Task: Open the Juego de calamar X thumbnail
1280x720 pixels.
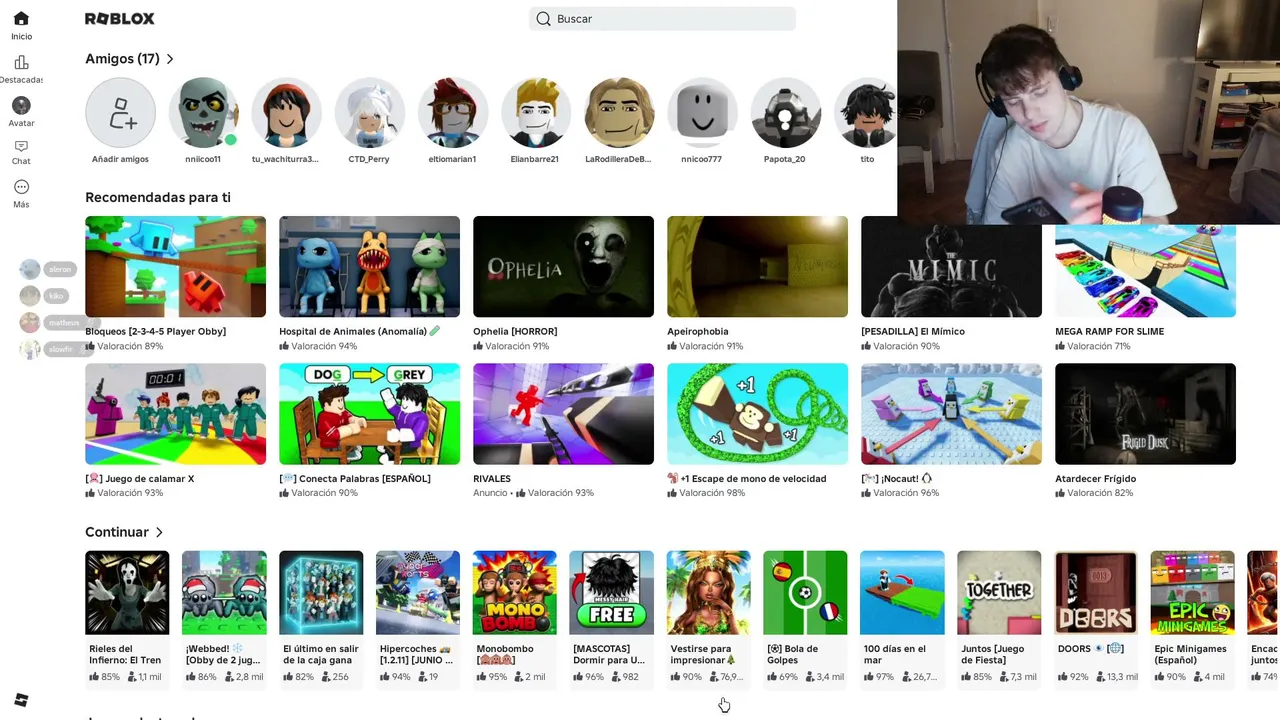Action: point(175,414)
